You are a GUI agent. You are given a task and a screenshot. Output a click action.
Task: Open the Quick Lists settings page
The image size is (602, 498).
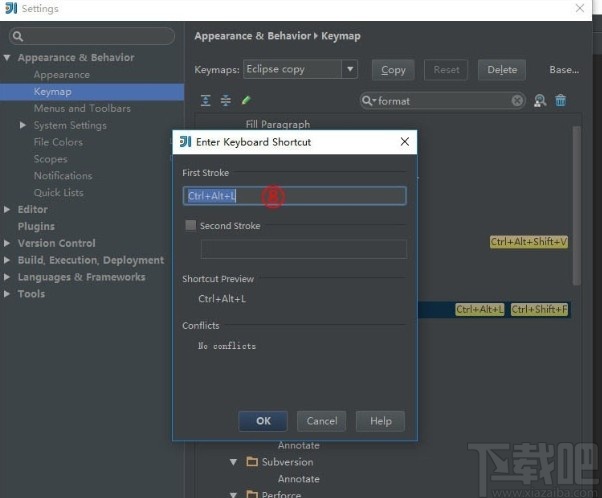click(x=58, y=192)
